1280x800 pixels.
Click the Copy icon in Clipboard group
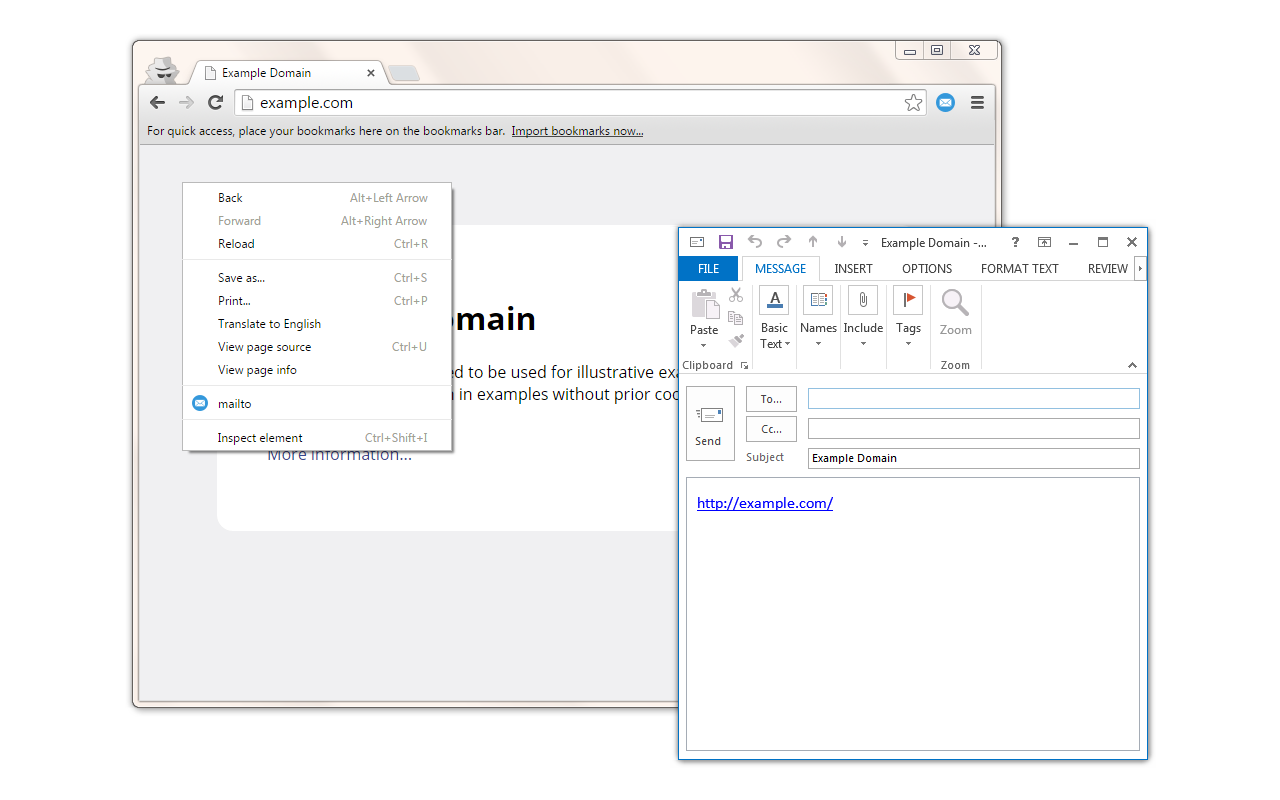click(x=736, y=318)
